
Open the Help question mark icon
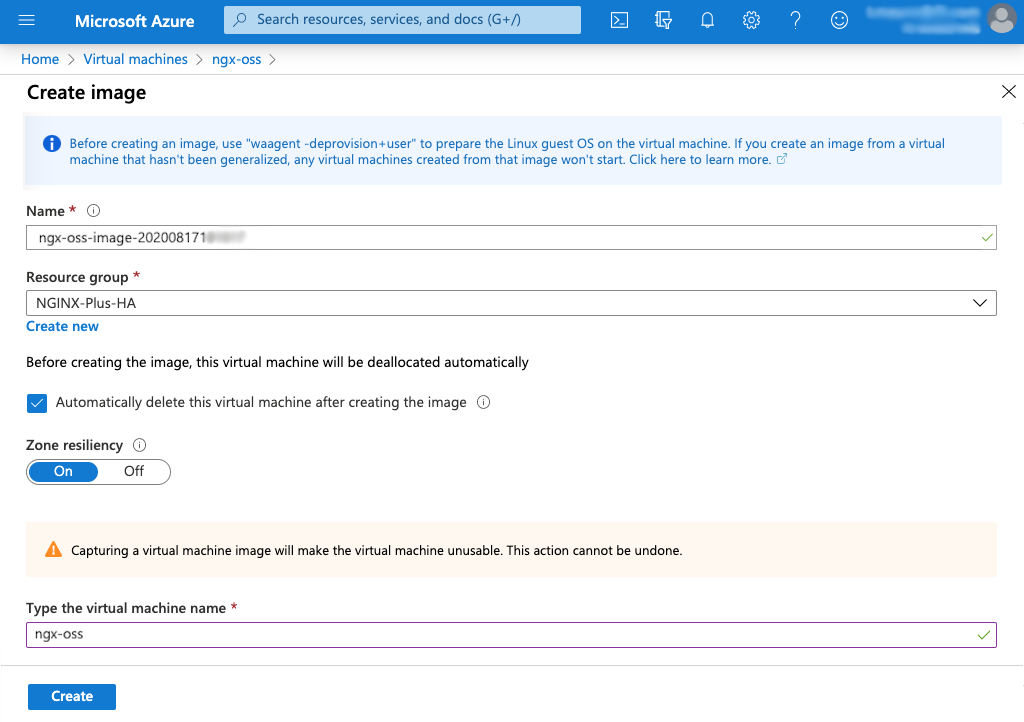pos(795,20)
